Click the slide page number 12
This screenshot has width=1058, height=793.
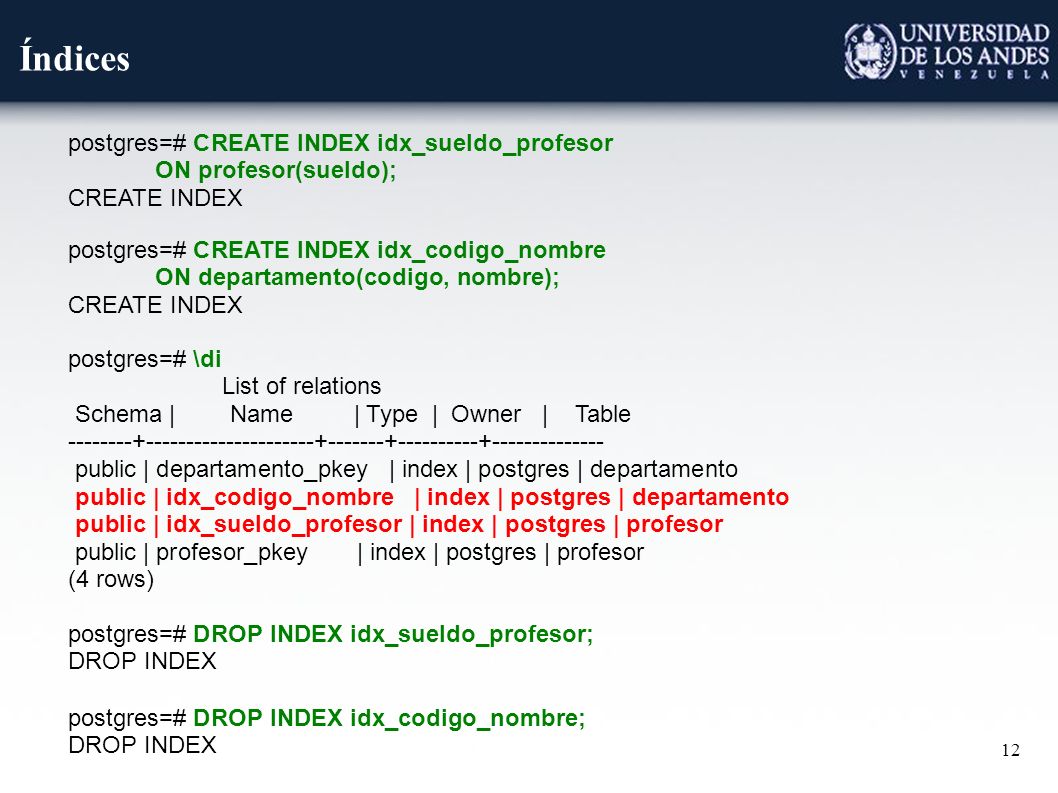pos(1010,750)
